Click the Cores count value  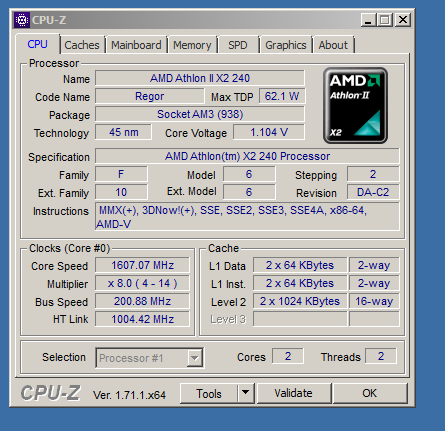(x=288, y=356)
